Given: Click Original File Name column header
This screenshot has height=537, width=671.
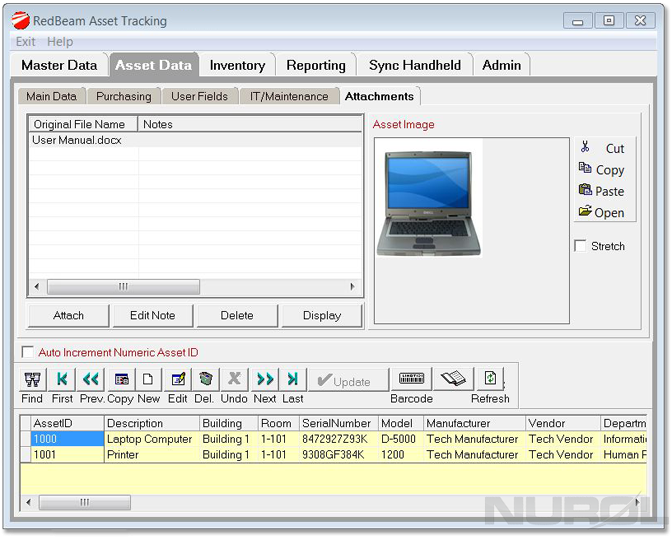Looking at the screenshot, I should click(83, 124).
